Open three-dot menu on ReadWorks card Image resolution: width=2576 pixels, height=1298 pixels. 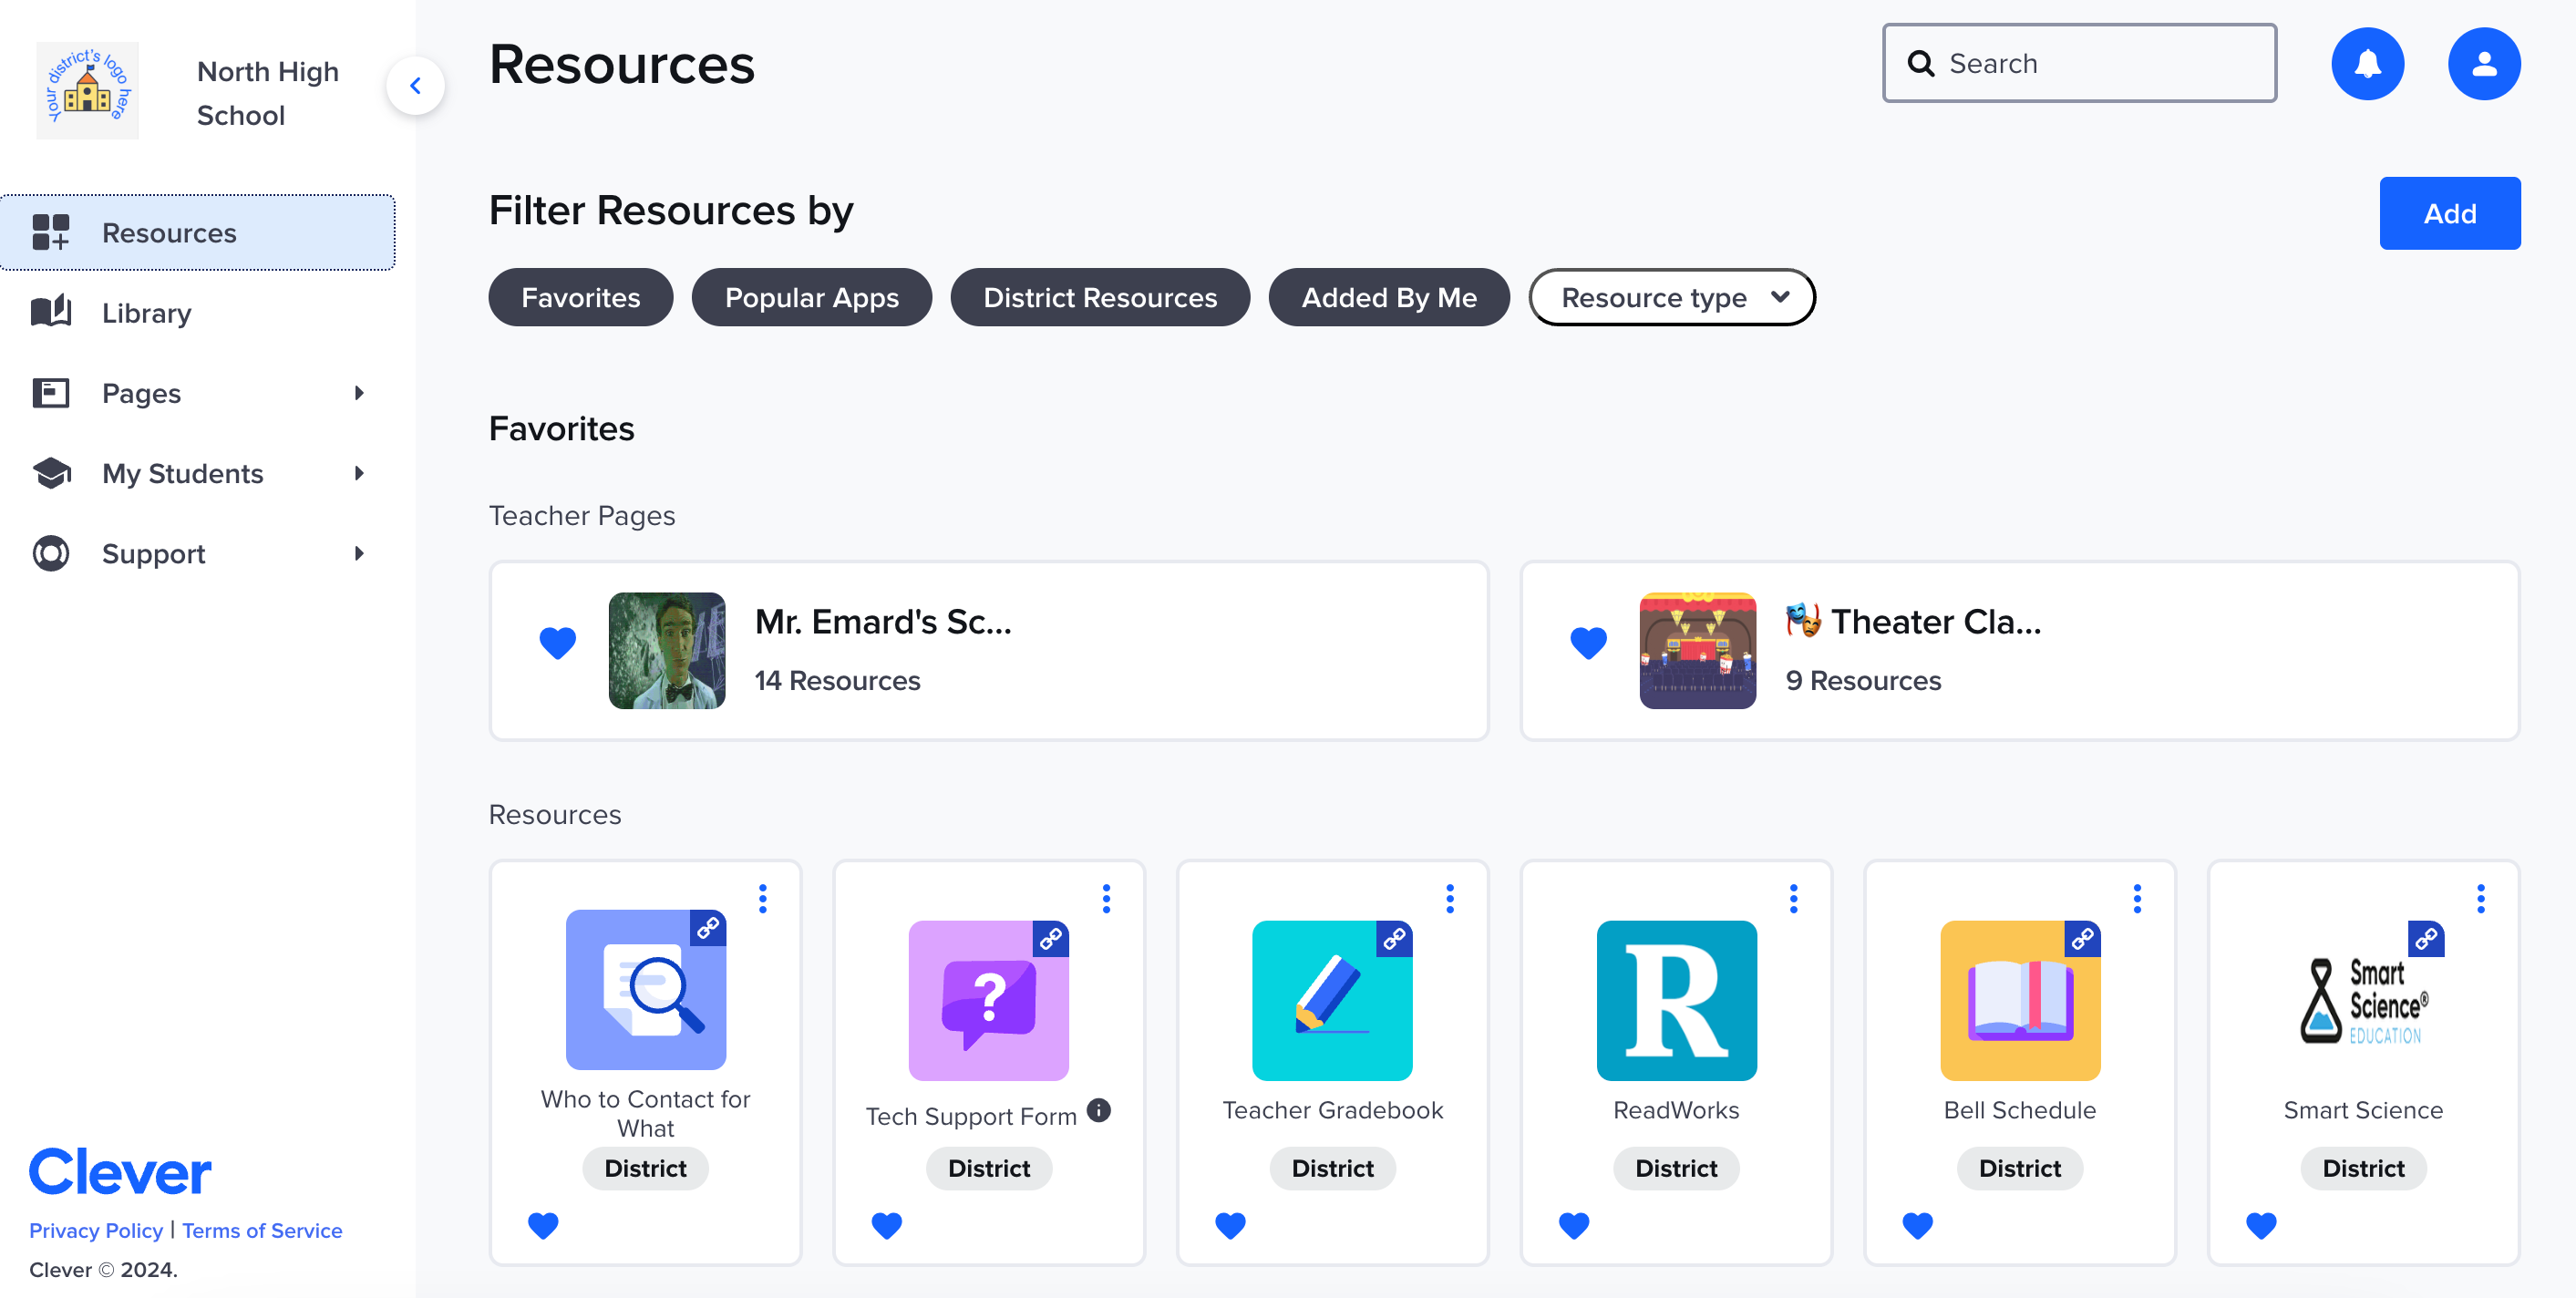(1793, 898)
